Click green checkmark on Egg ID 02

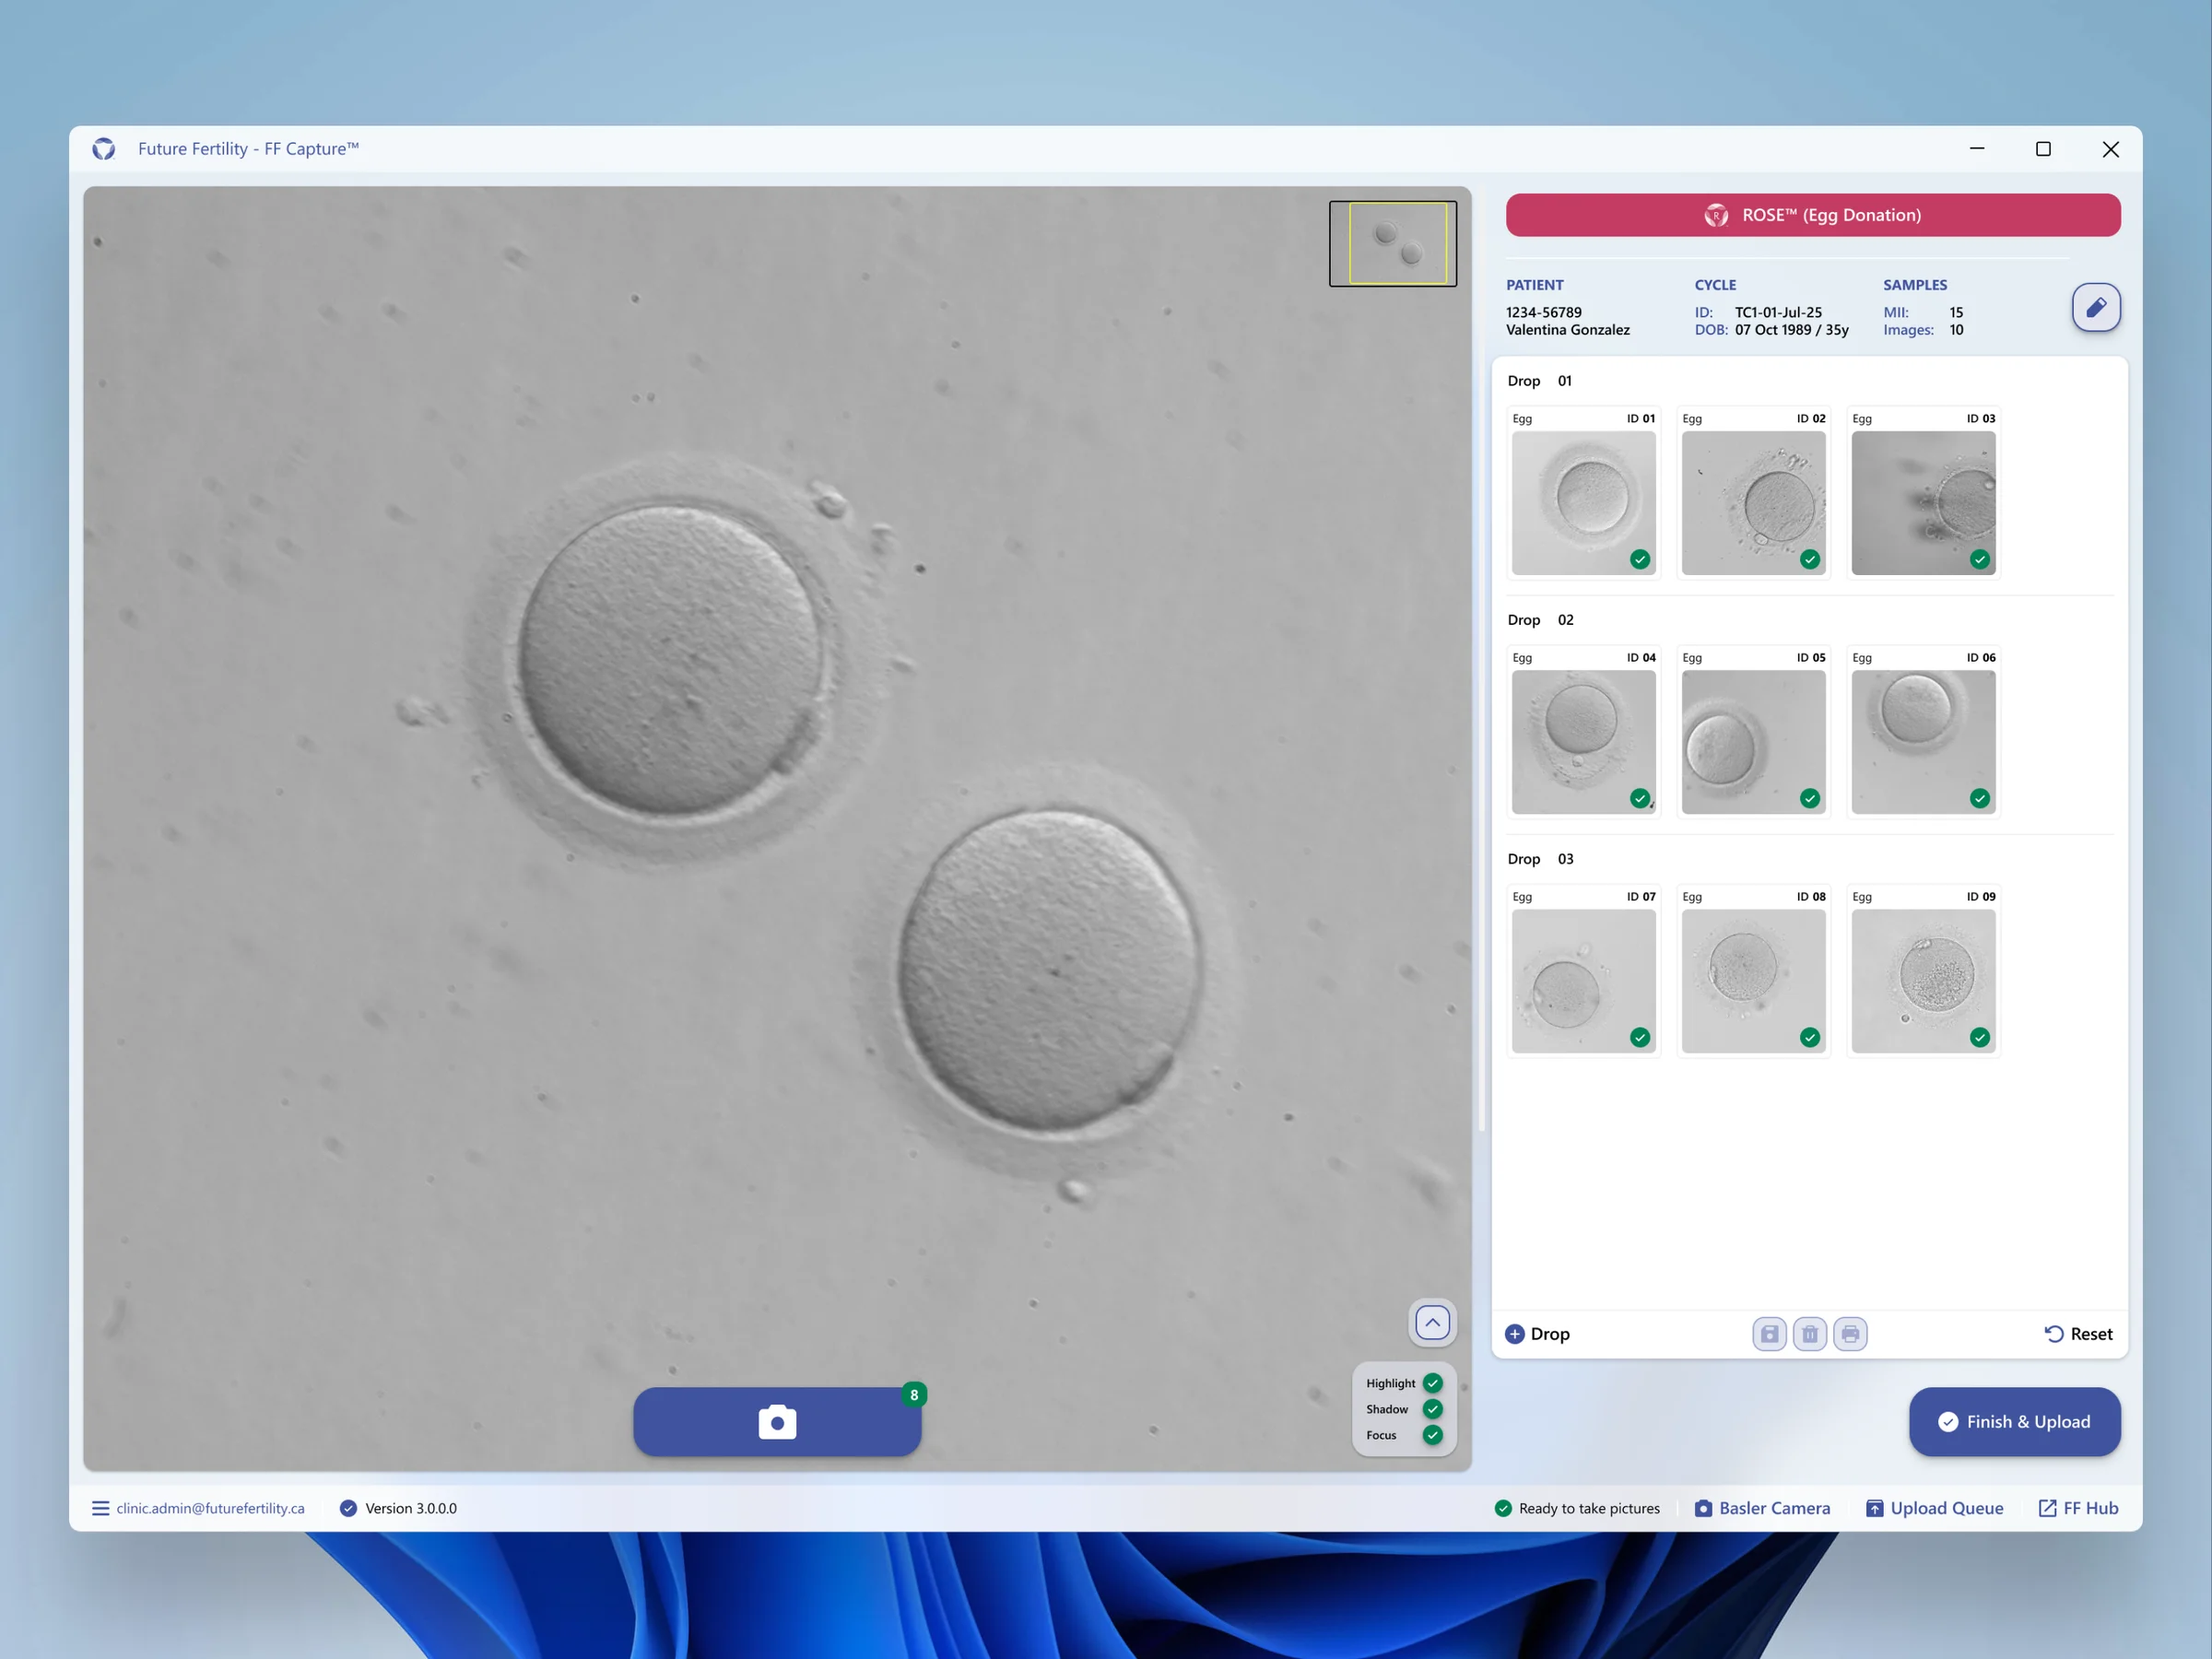coord(1810,559)
